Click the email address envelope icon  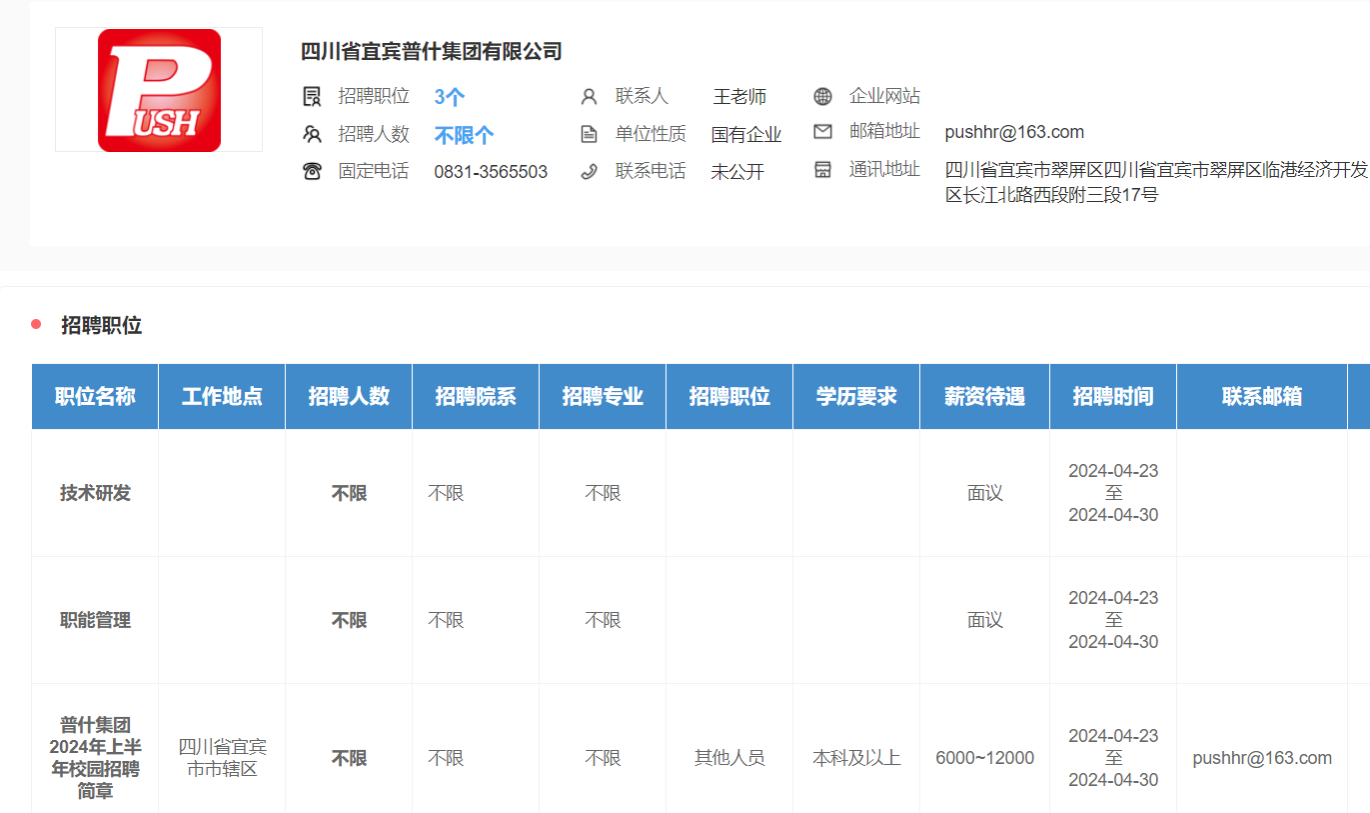pyautogui.click(x=823, y=132)
